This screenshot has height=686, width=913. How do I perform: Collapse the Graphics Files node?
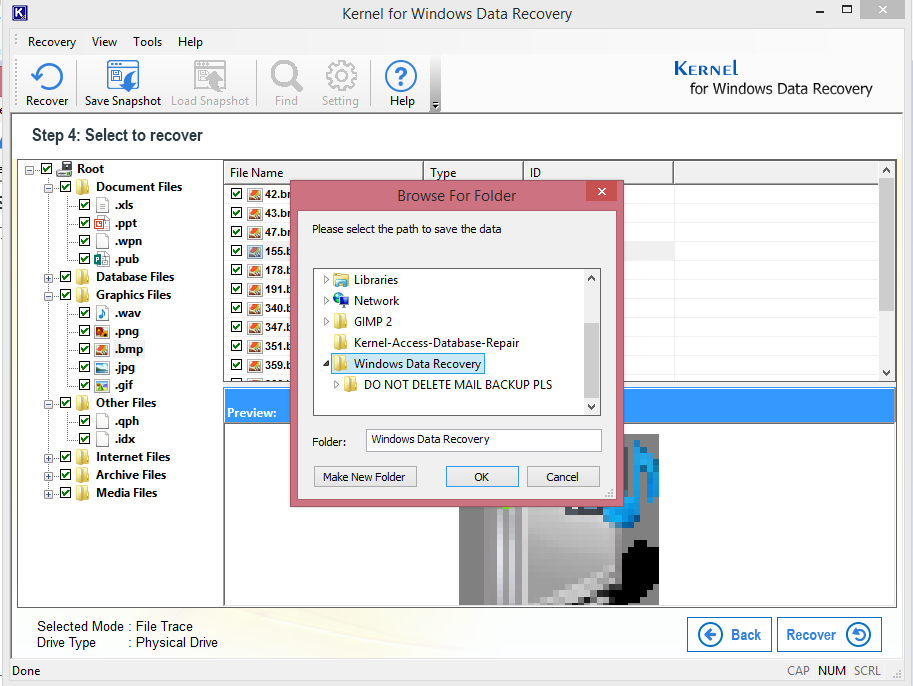48,296
